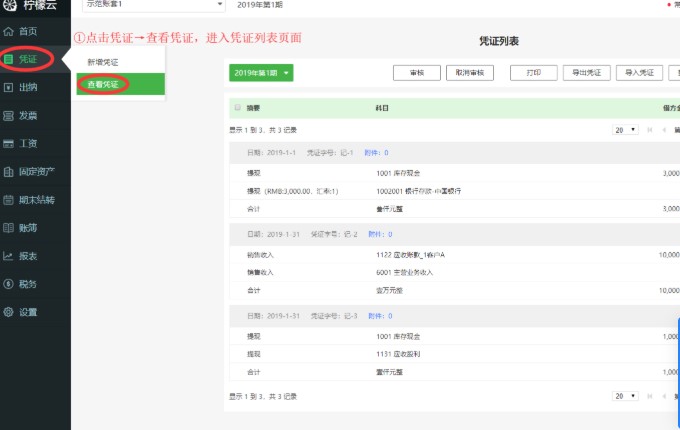Click the 报表 reports chart icon

click(9, 256)
